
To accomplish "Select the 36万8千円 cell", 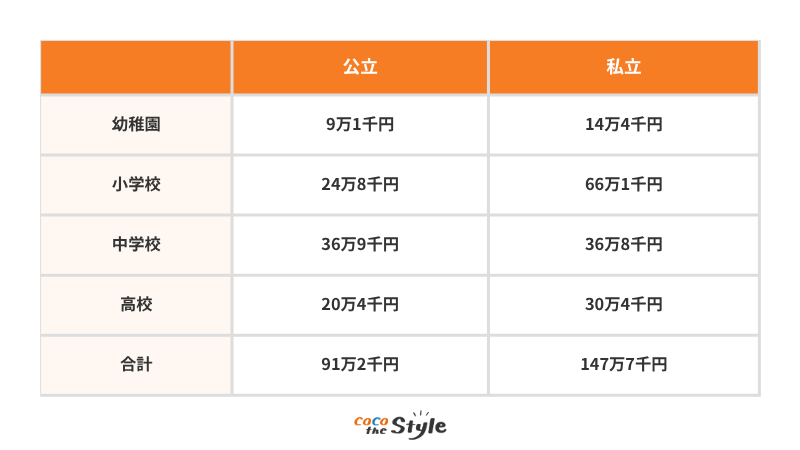I will (x=623, y=245).
